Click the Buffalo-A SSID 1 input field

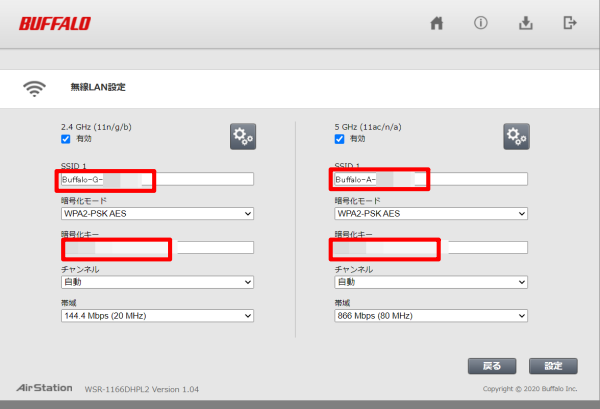click(x=431, y=179)
